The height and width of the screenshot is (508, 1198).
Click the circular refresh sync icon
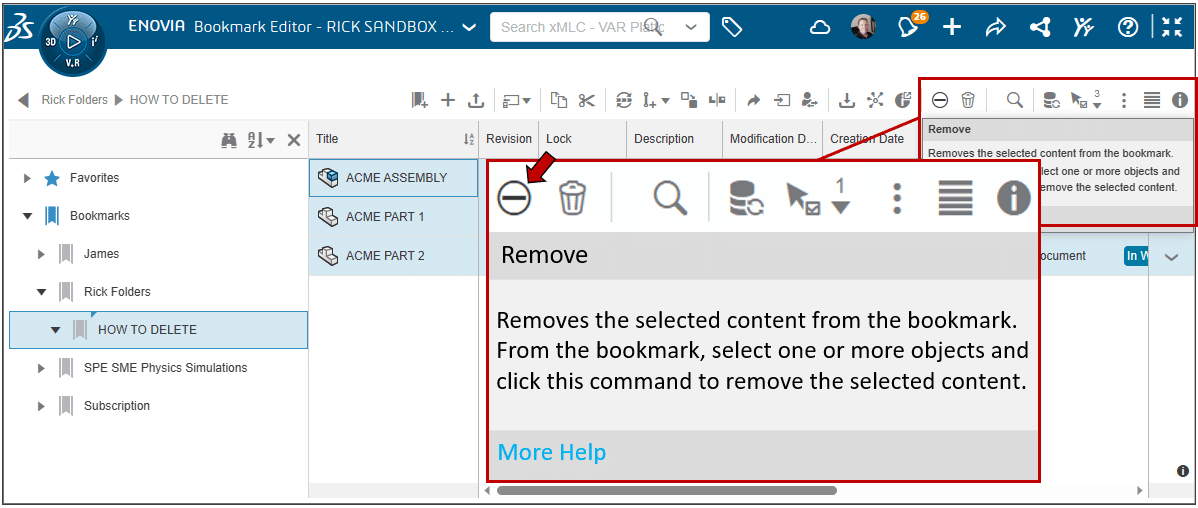point(625,99)
